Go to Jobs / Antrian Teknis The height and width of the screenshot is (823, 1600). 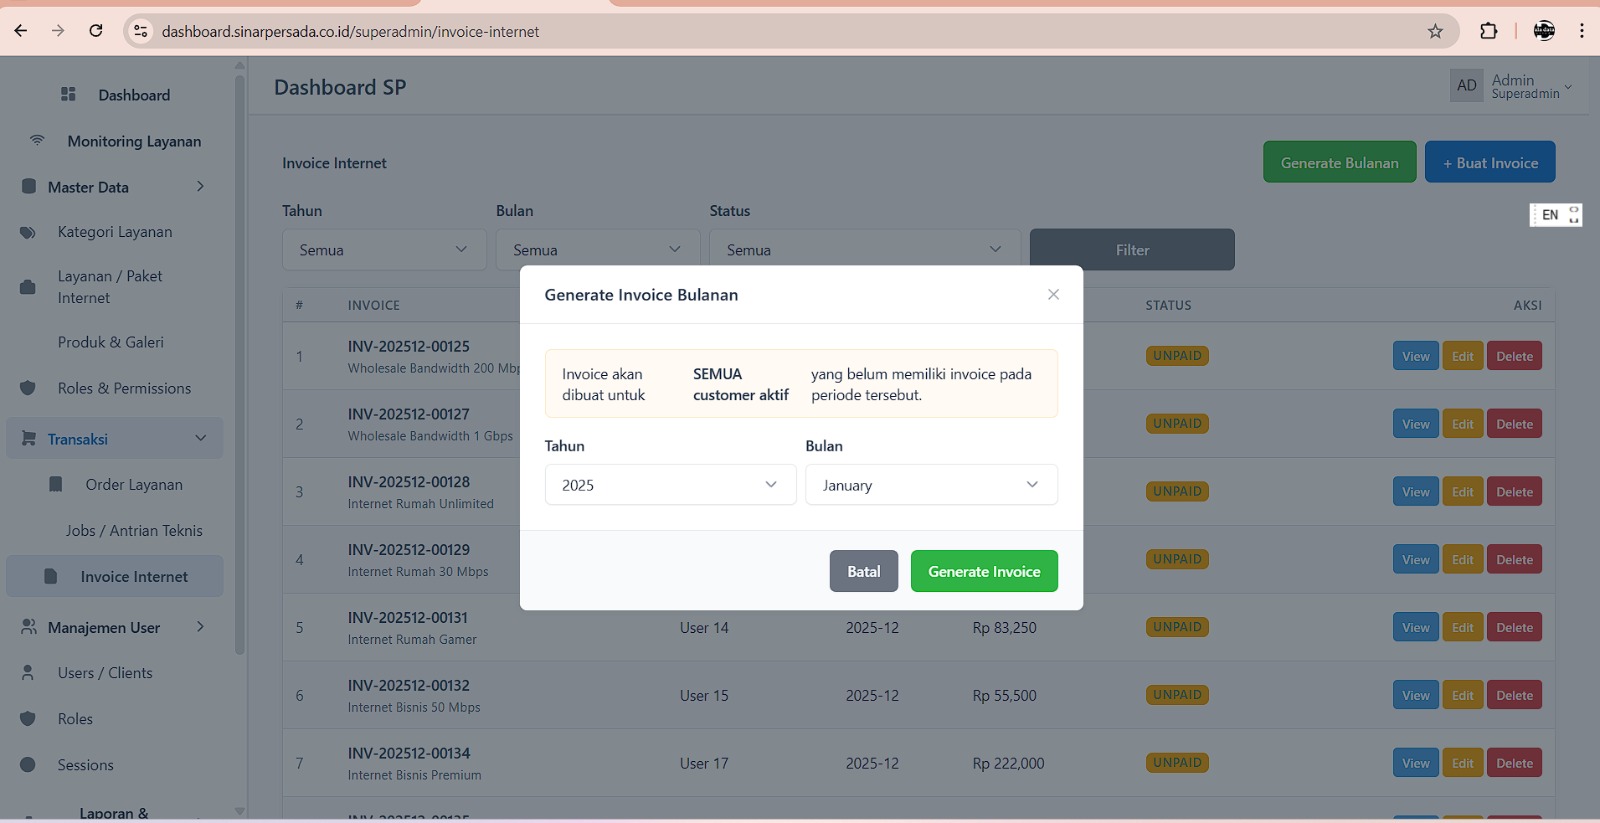134,531
